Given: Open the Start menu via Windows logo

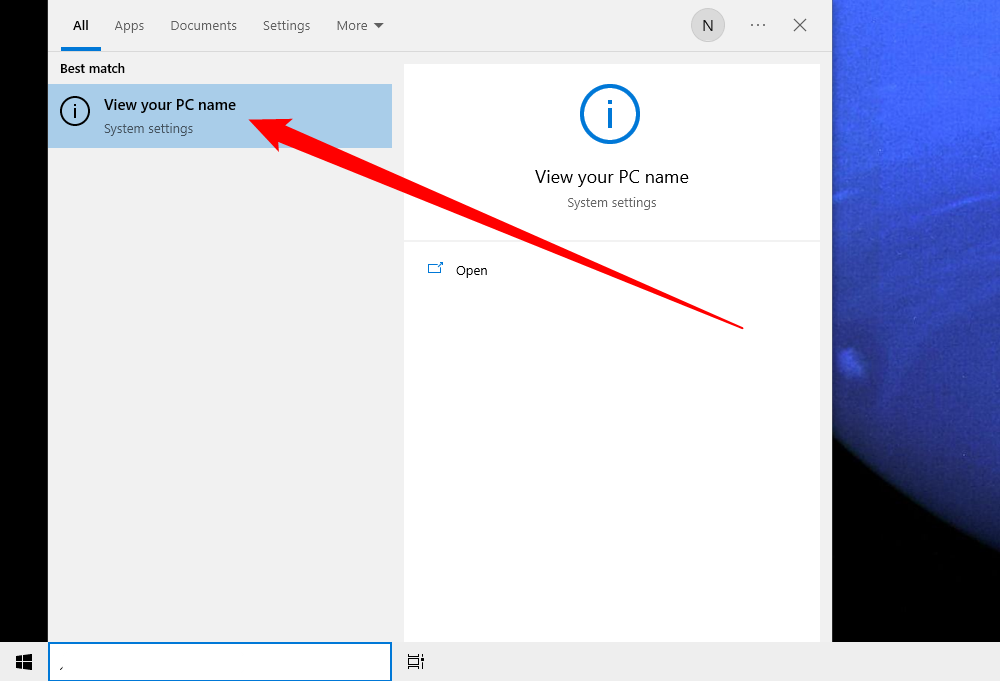Looking at the screenshot, I should [x=23, y=661].
